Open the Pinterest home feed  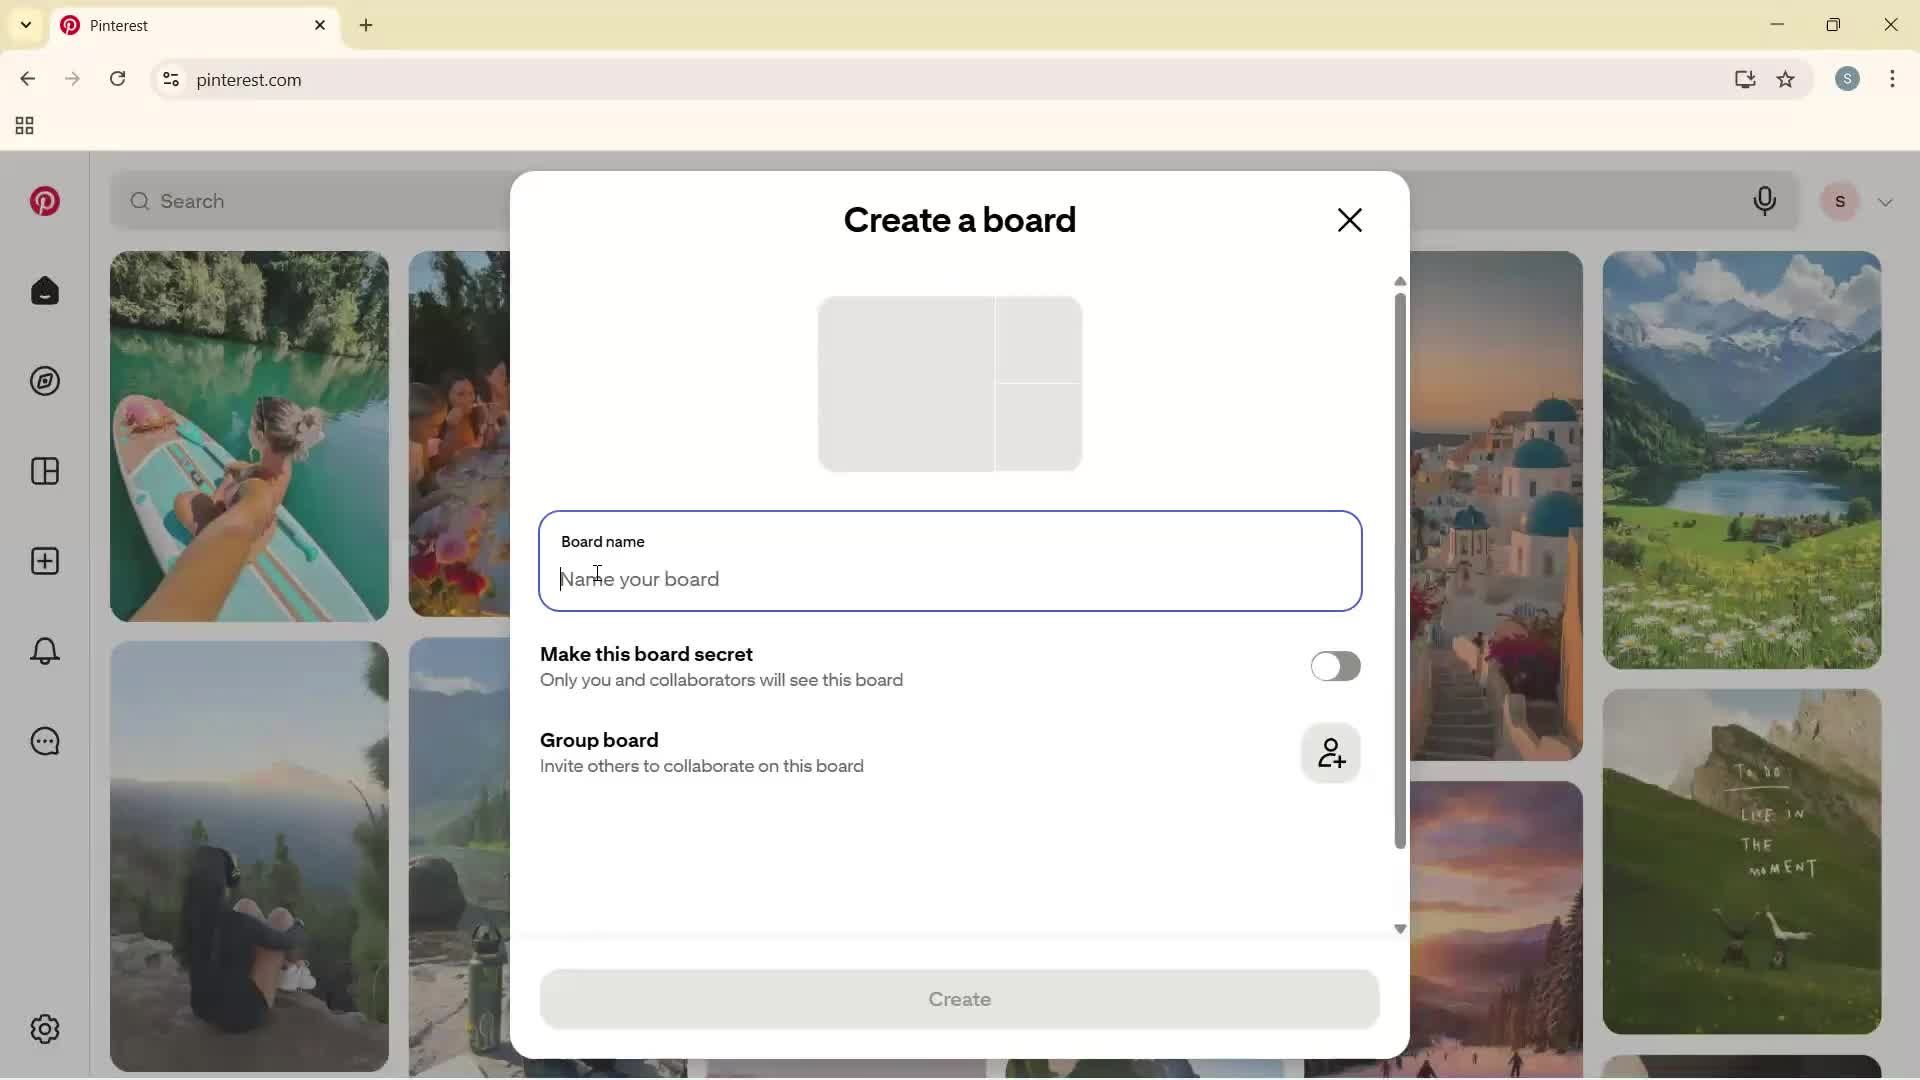tap(45, 290)
